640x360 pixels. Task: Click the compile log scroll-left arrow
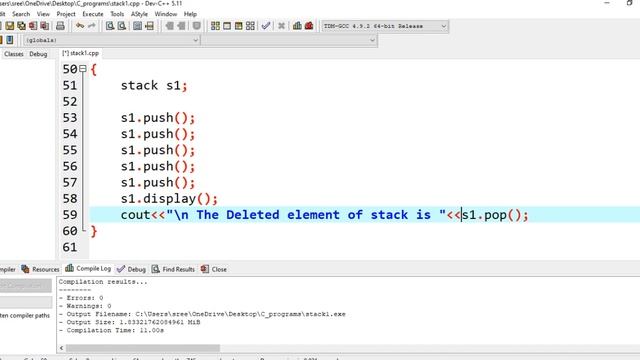tap(62, 348)
